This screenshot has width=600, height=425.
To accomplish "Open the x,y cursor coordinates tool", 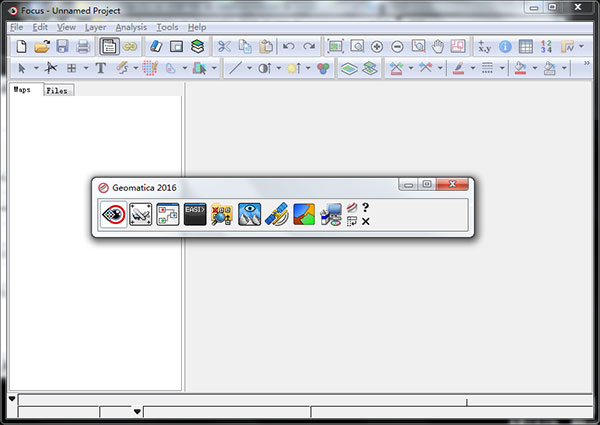I will click(484, 47).
